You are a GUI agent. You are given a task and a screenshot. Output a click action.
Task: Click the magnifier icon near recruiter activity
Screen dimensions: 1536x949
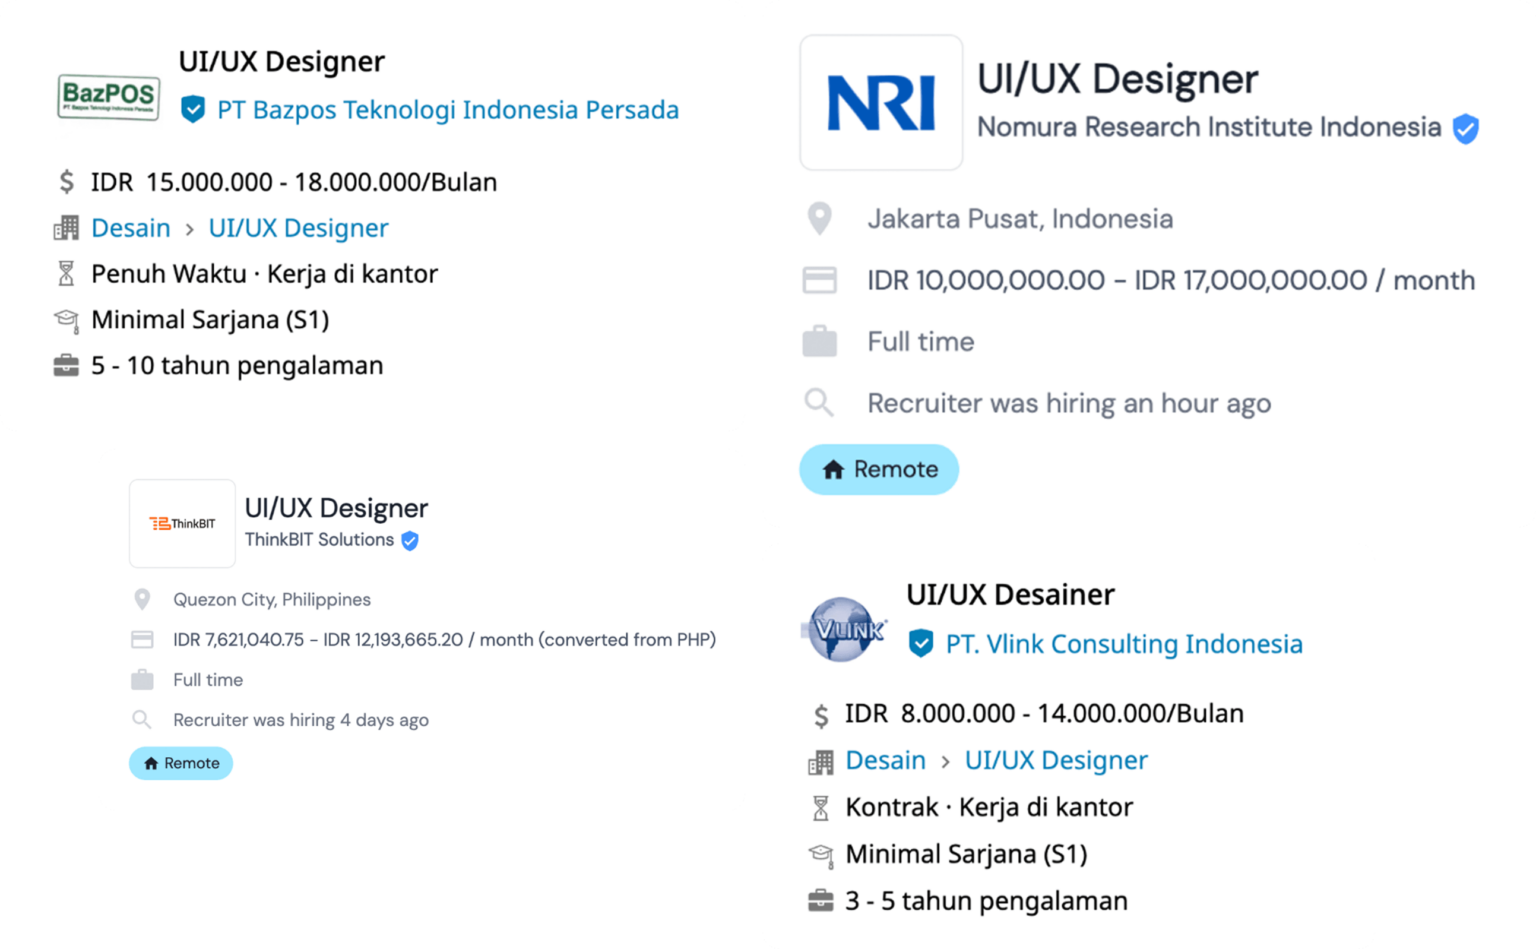point(820,403)
